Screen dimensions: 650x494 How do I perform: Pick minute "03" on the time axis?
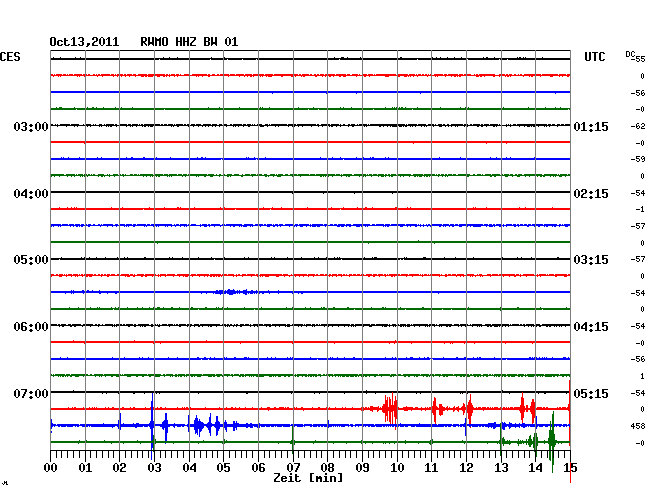click(154, 468)
